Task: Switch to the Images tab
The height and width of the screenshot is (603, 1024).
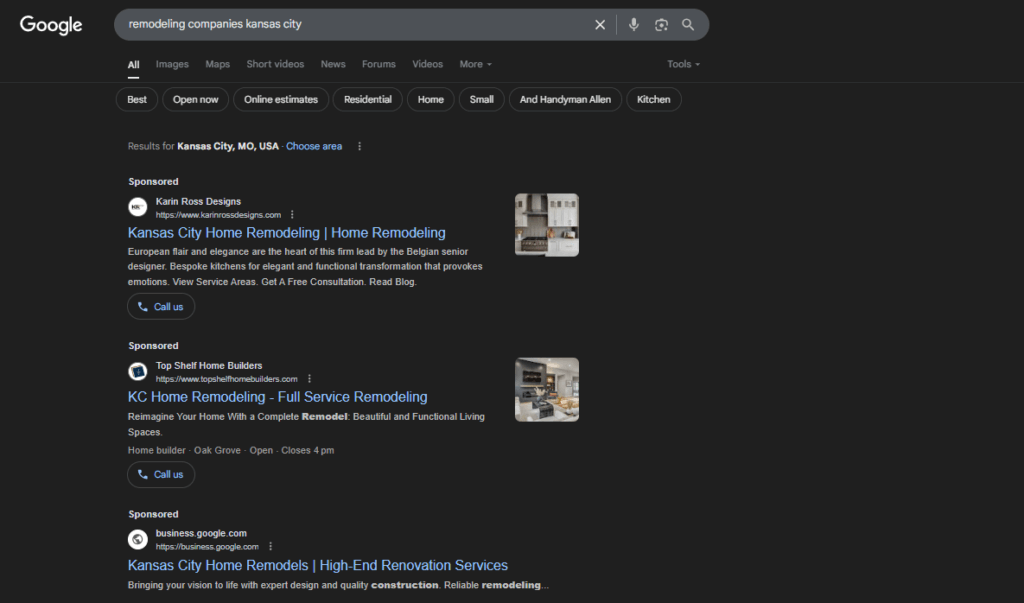Action: point(172,64)
